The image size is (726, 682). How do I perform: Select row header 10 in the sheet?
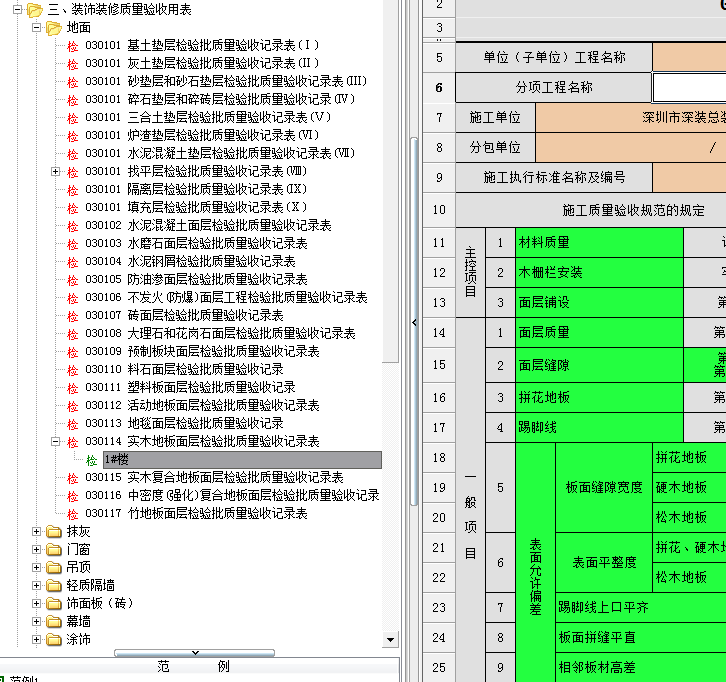(x=439, y=210)
